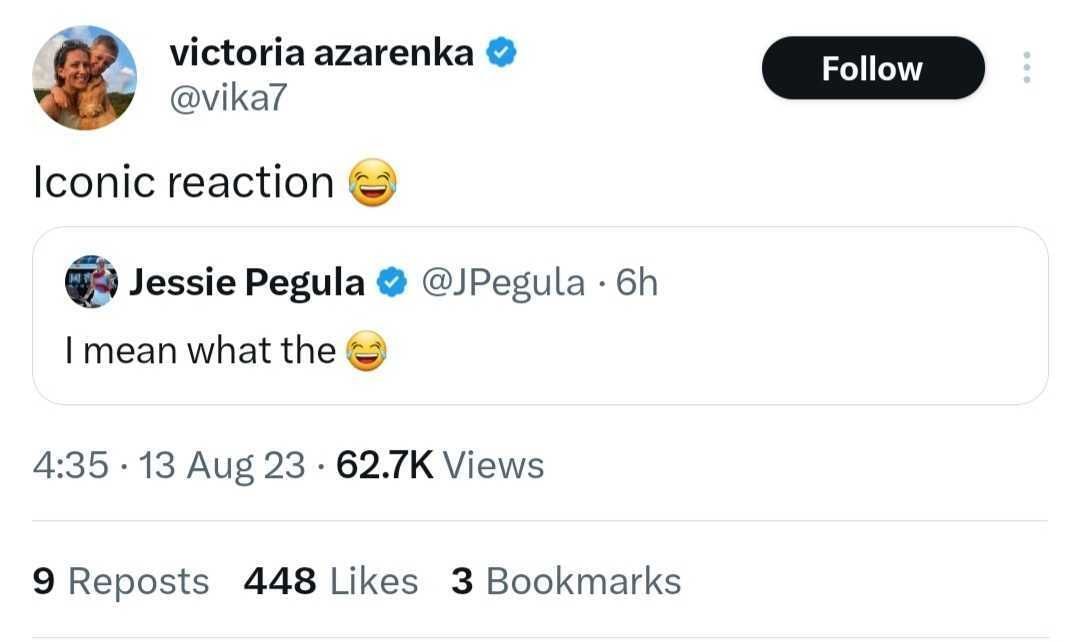The height and width of the screenshot is (642, 1080).
Task: Open the 448 Likes list
Action: [x=331, y=581]
